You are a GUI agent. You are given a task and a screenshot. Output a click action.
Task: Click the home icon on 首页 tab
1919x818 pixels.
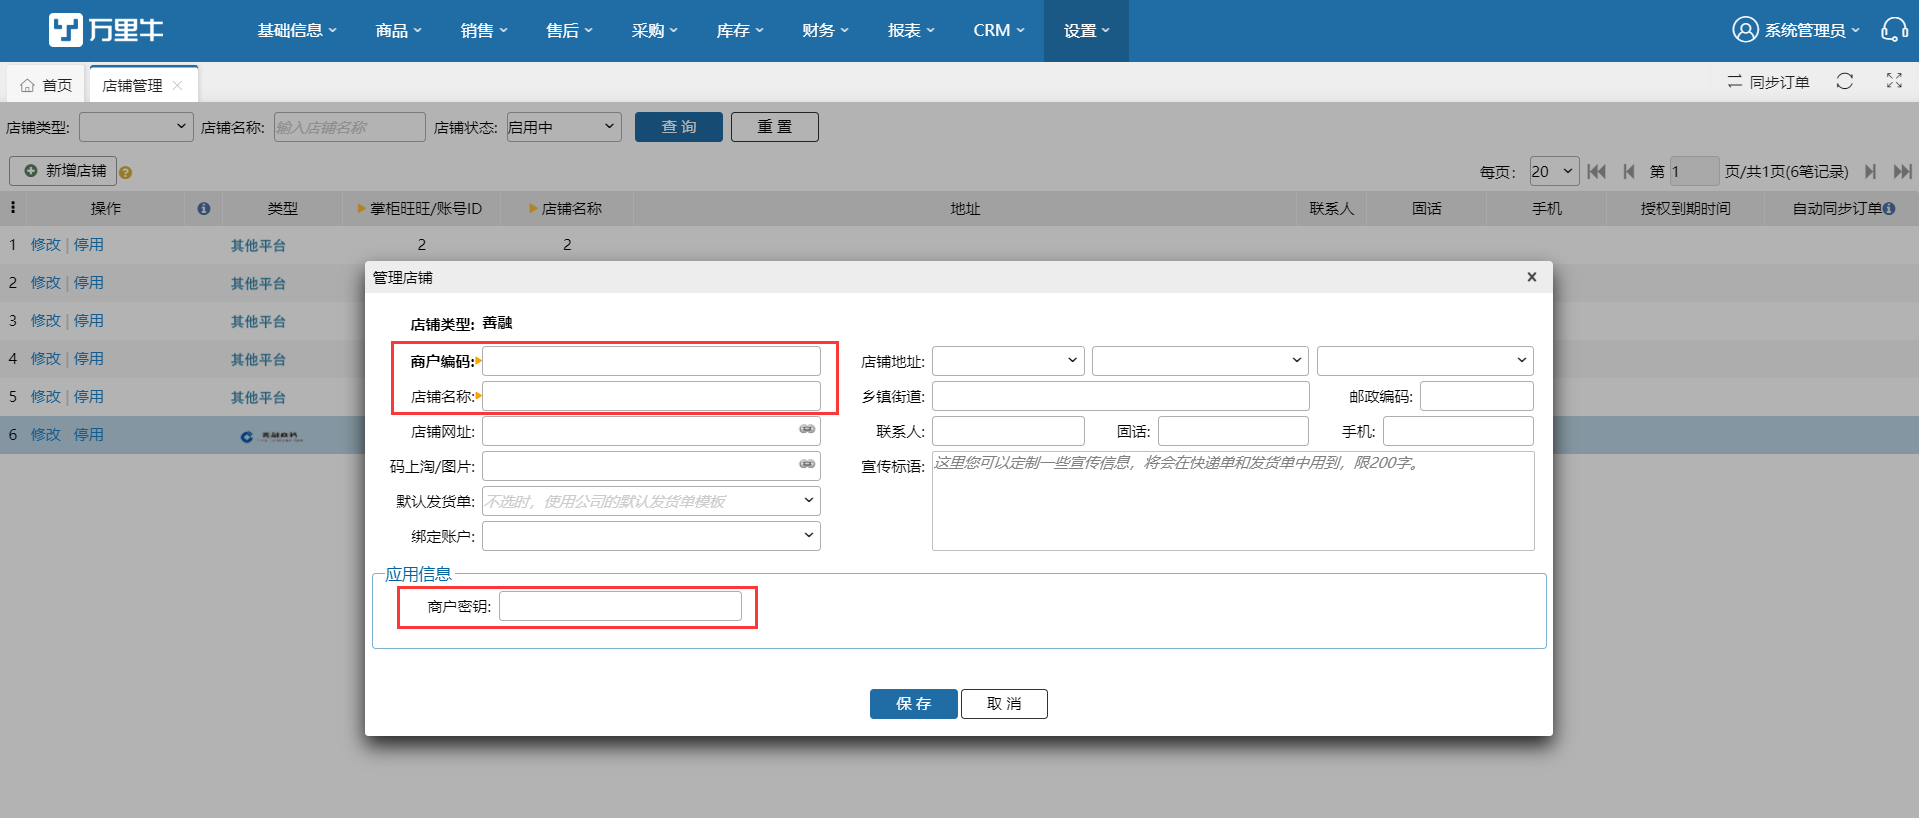27,85
